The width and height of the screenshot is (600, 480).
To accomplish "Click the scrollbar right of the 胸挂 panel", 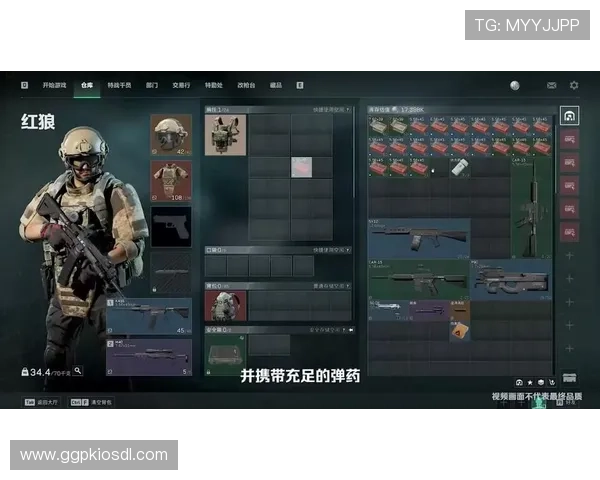I will (354, 153).
